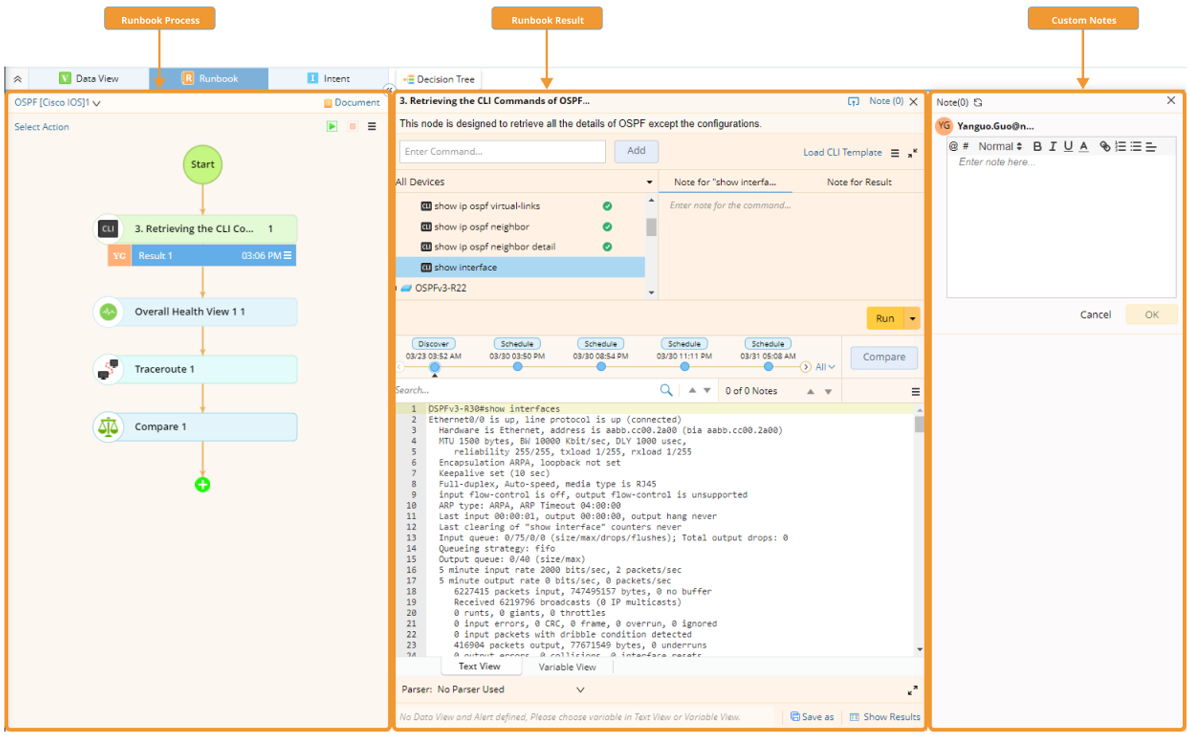Select the Traceroute 1 node icon
Image resolution: width=1191 pixels, height=735 pixels.
[x=108, y=369]
